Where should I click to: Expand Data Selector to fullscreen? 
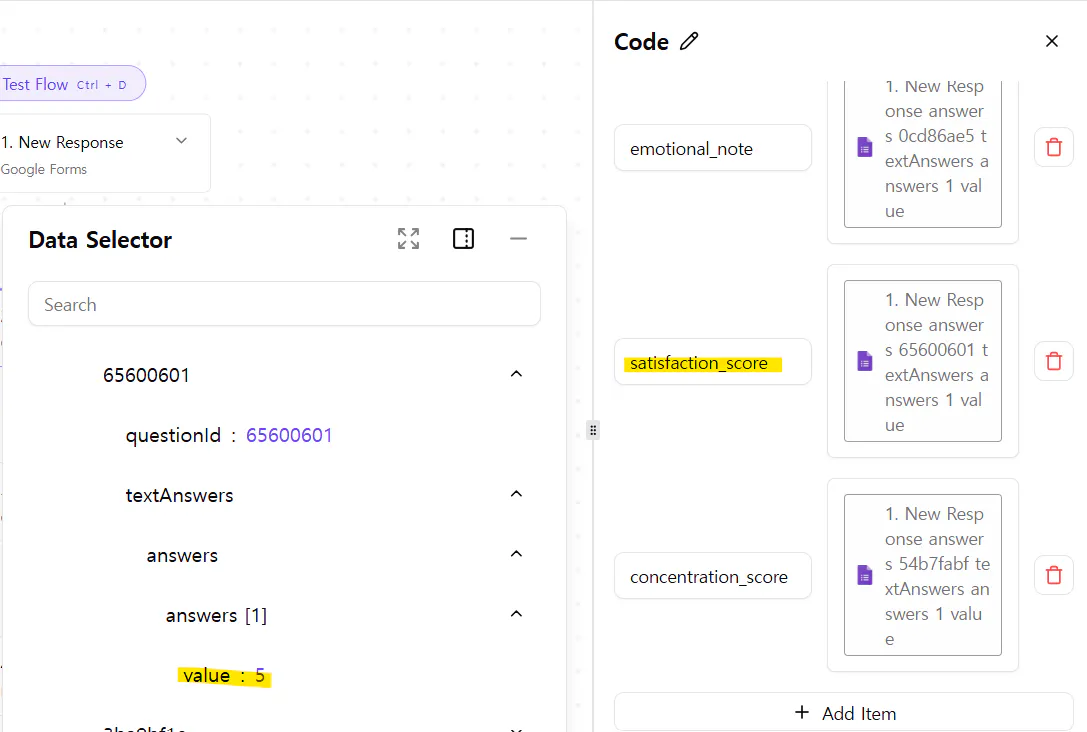click(408, 239)
